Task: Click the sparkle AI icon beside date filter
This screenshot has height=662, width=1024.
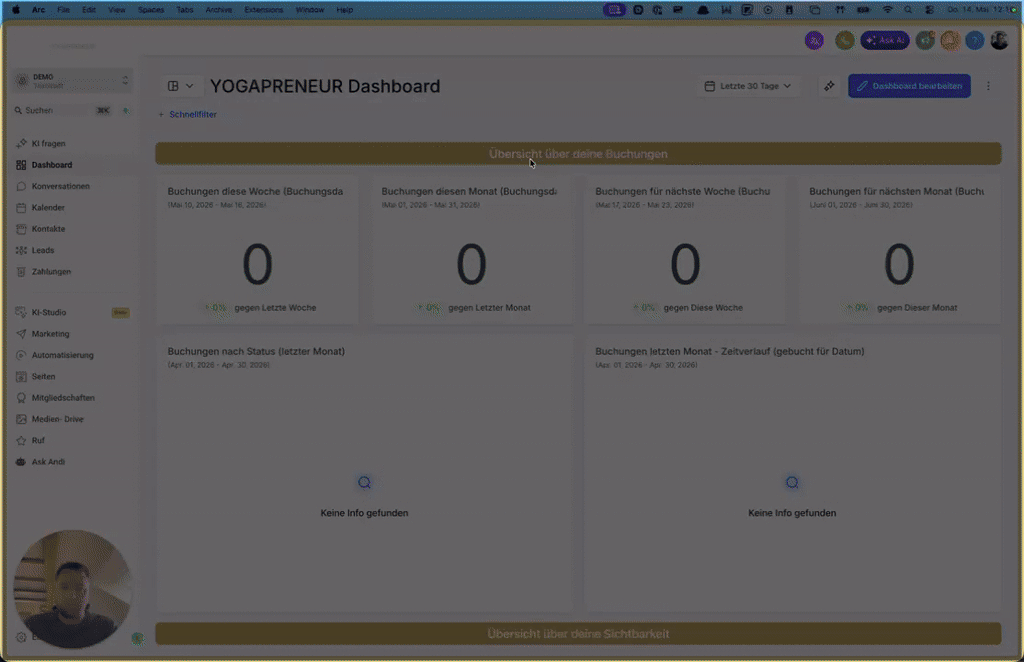Action: point(829,86)
